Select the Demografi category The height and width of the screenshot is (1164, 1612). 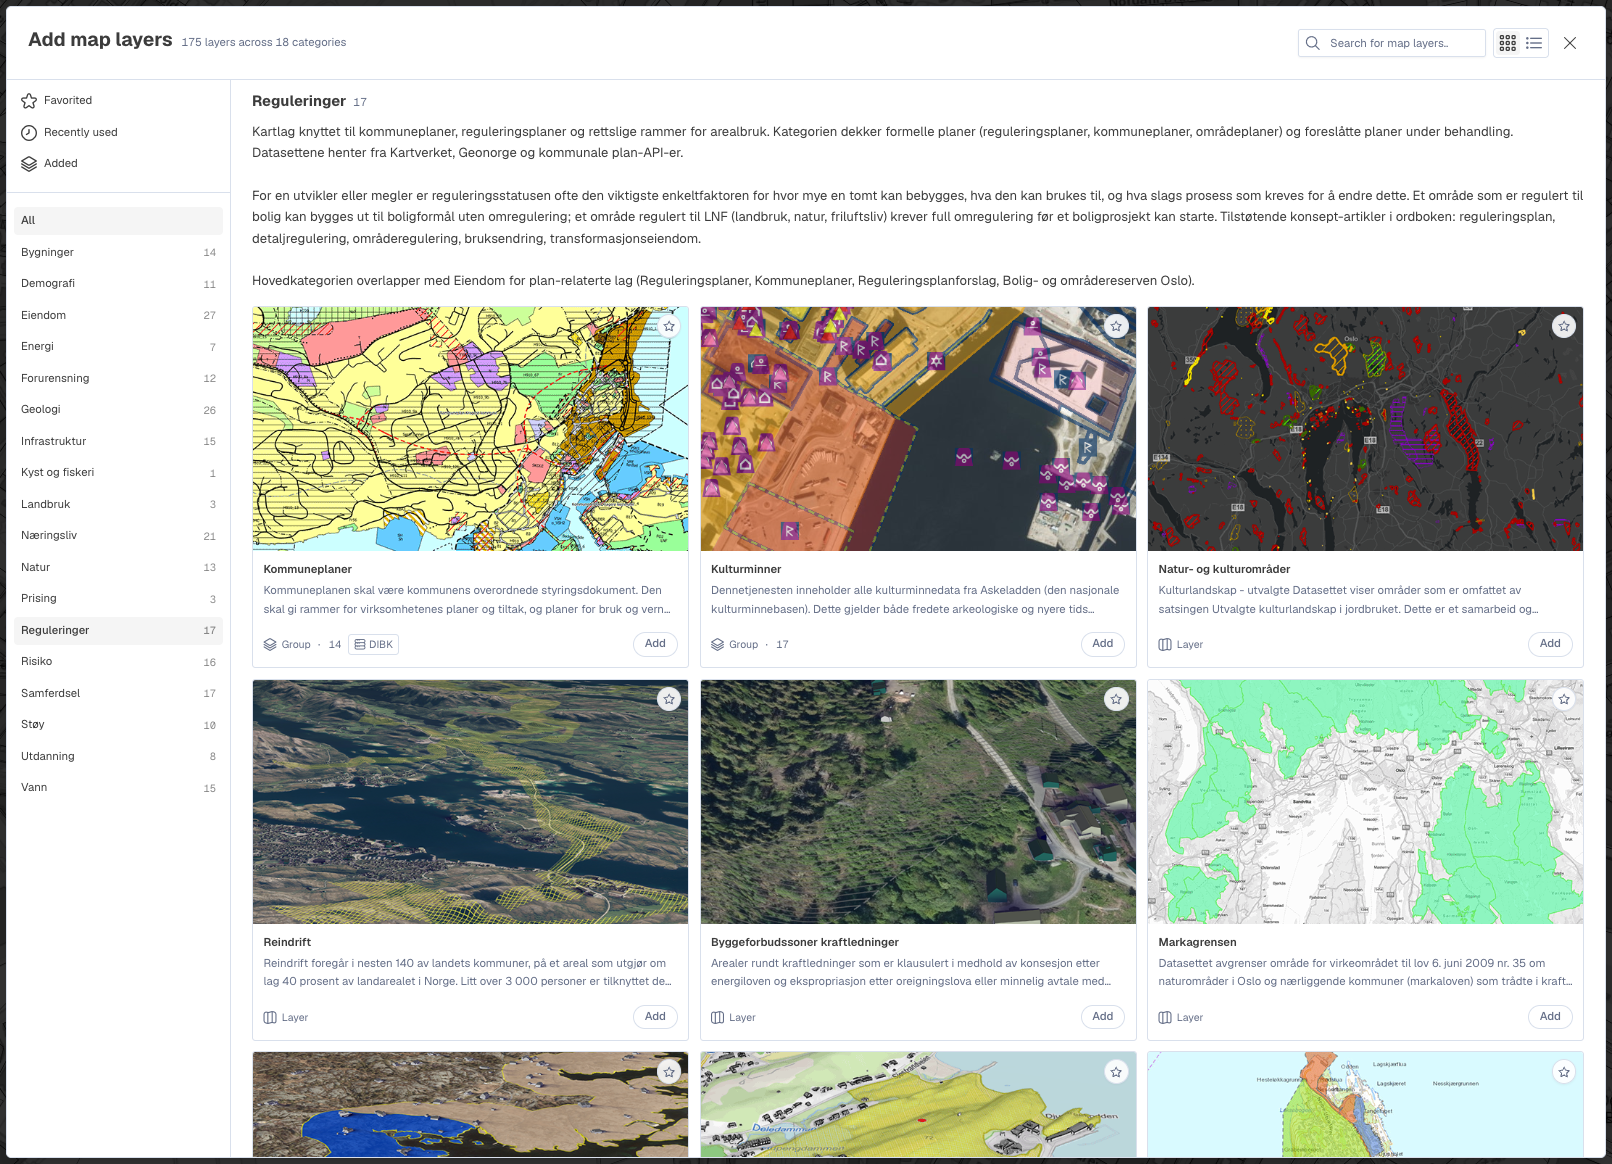tap(118, 283)
